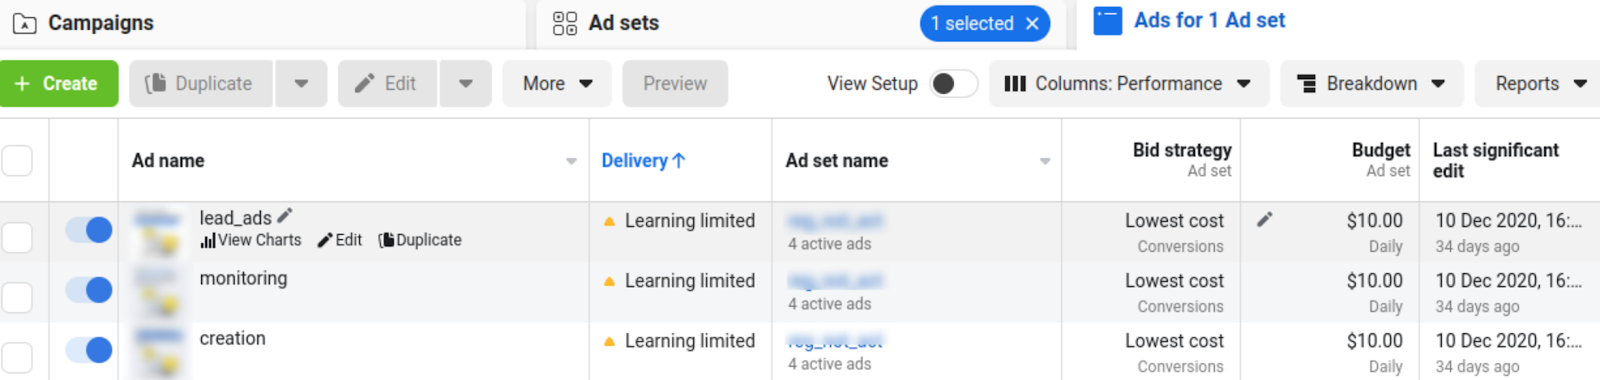This screenshot has width=1600, height=380.
Task: Click the Ads for 1 Ad set icon
Action: 1108,21
